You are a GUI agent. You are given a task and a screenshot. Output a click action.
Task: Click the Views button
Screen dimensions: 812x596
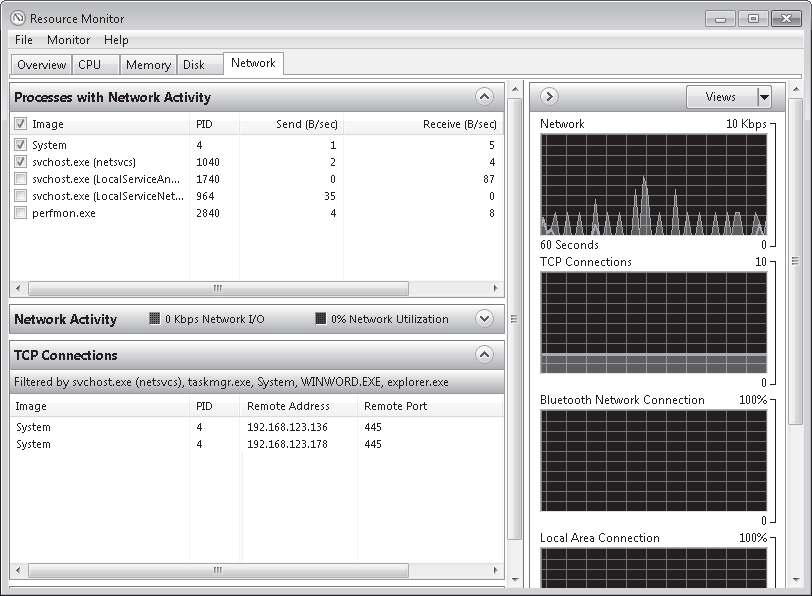click(720, 97)
